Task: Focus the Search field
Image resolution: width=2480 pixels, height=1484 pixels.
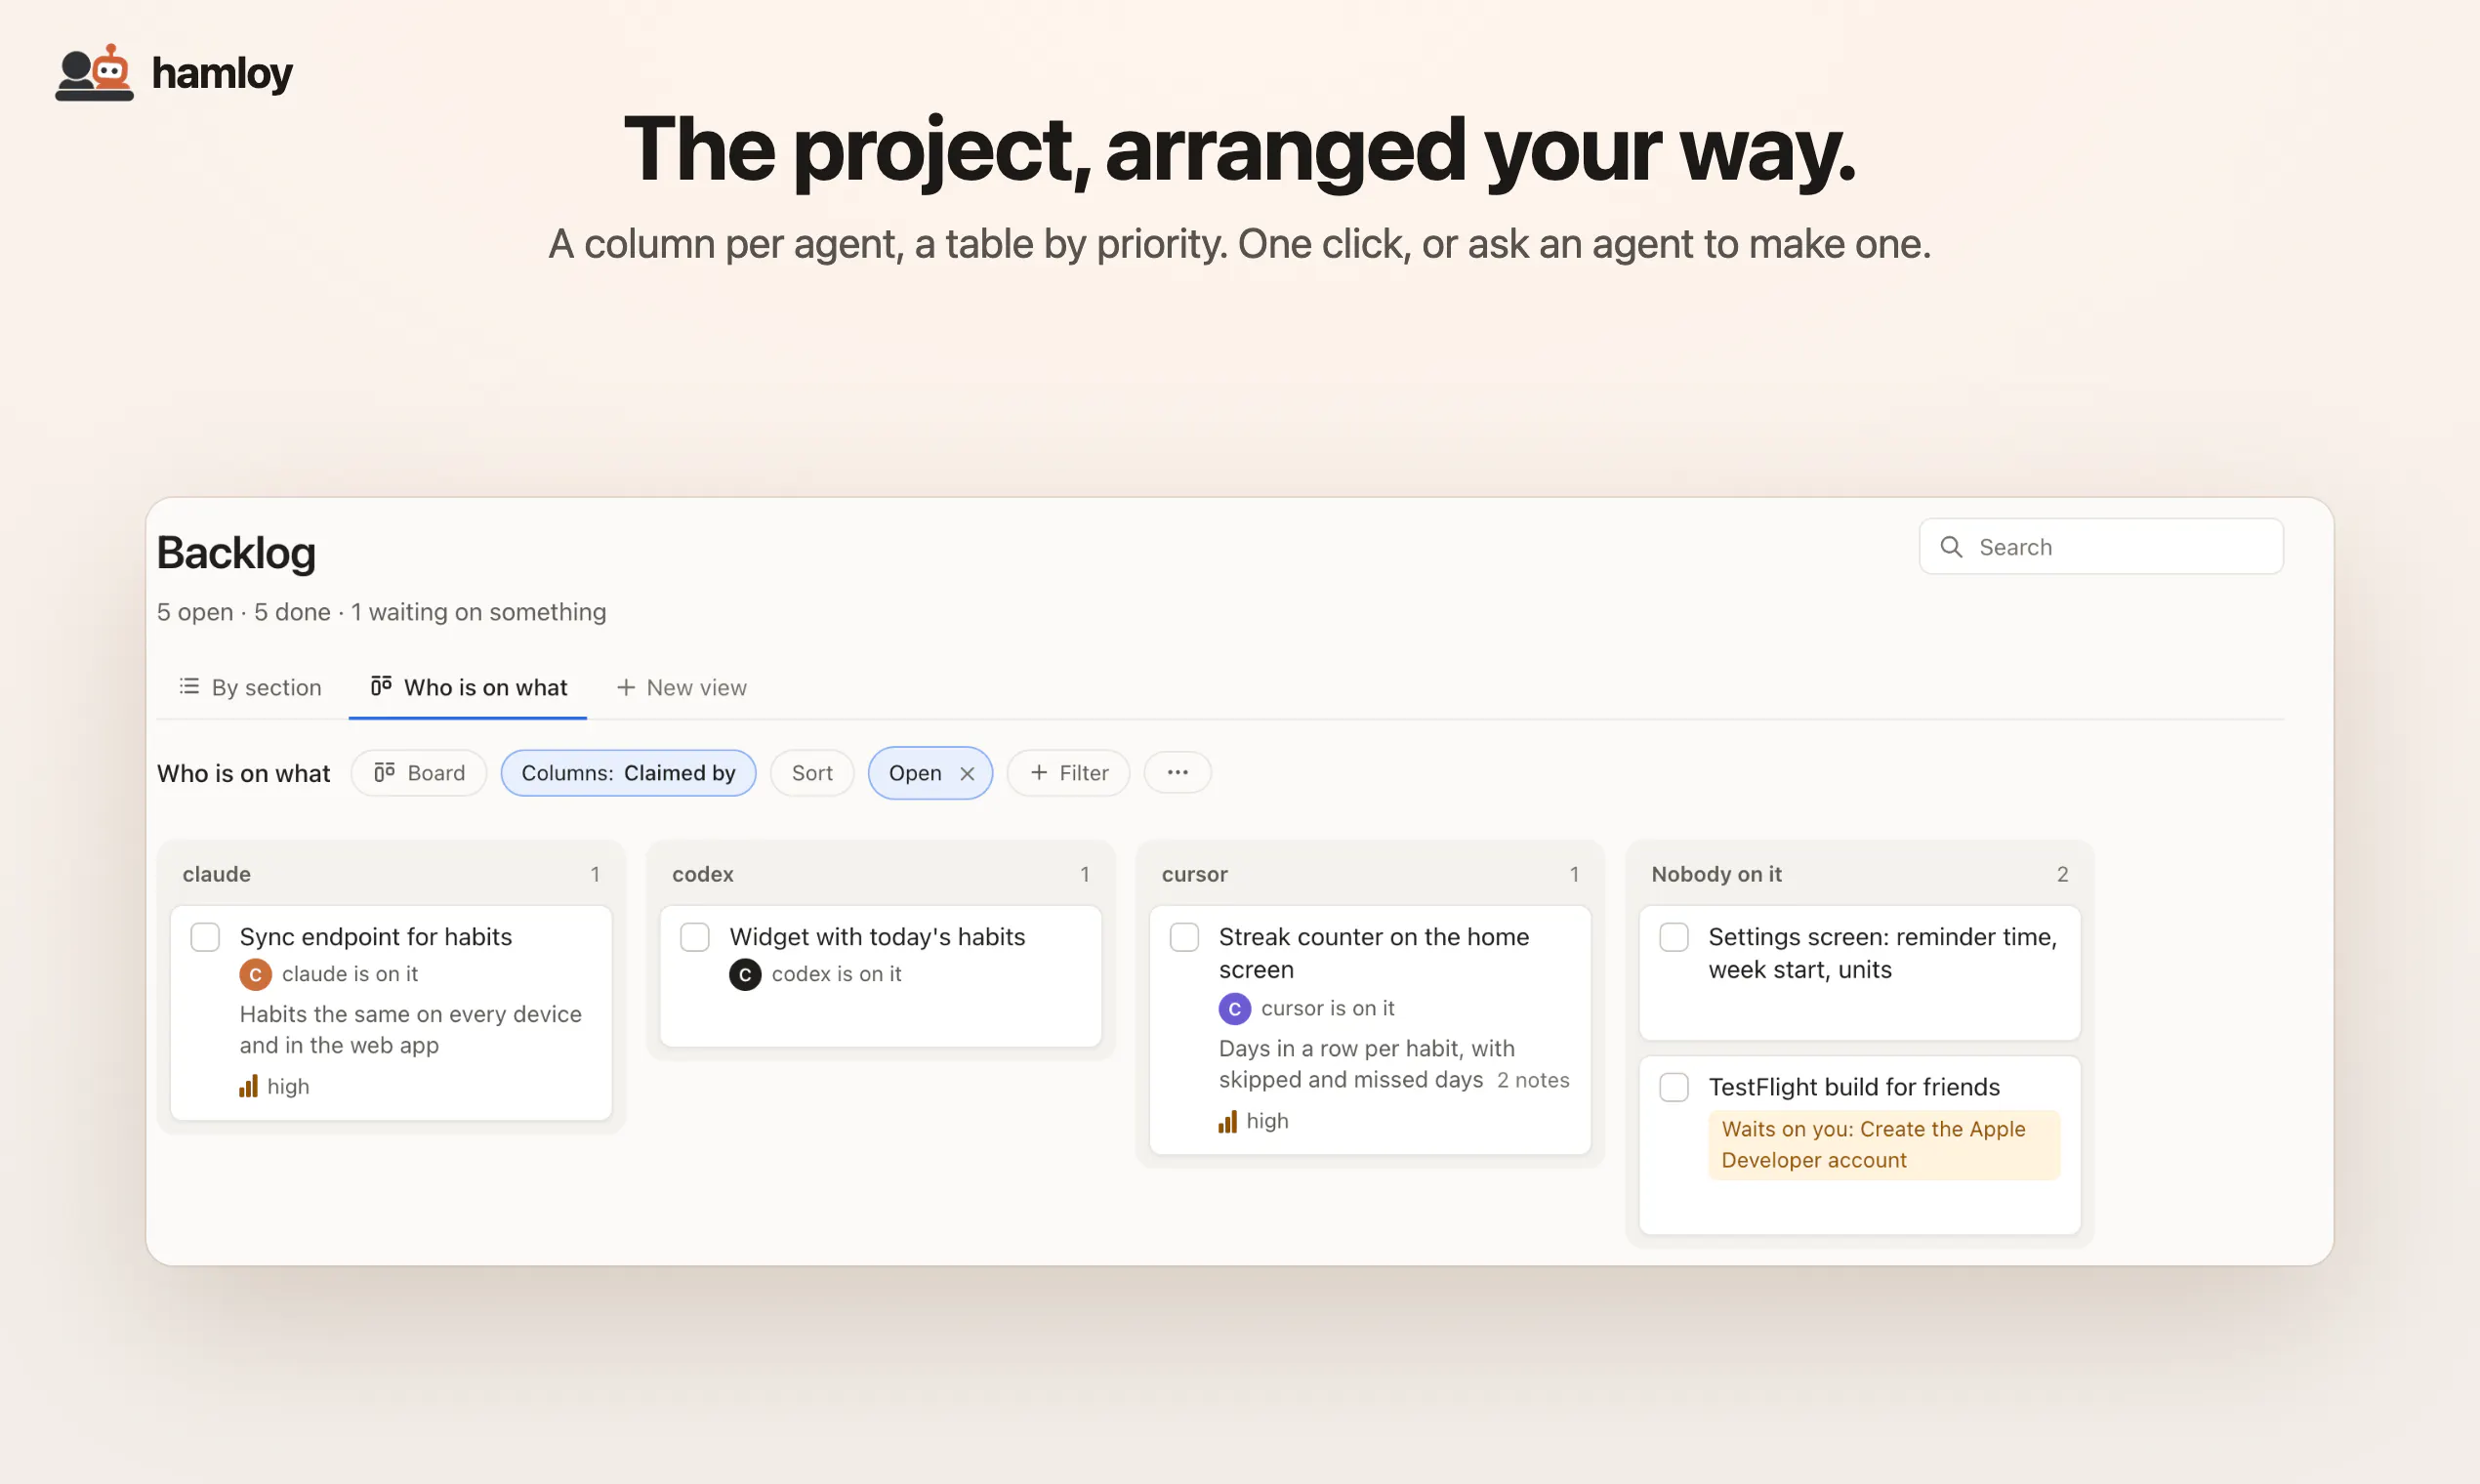Action: (x=2101, y=547)
